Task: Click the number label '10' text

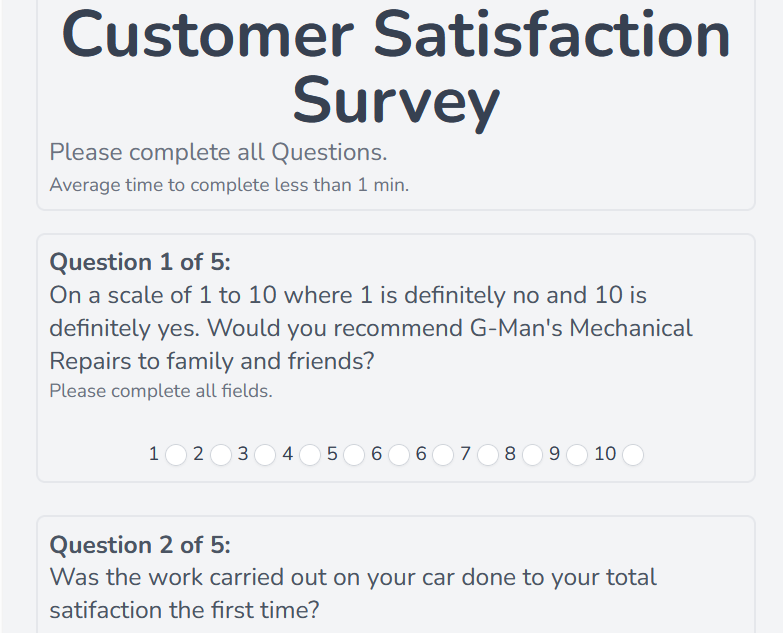Action: tap(605, 454)
